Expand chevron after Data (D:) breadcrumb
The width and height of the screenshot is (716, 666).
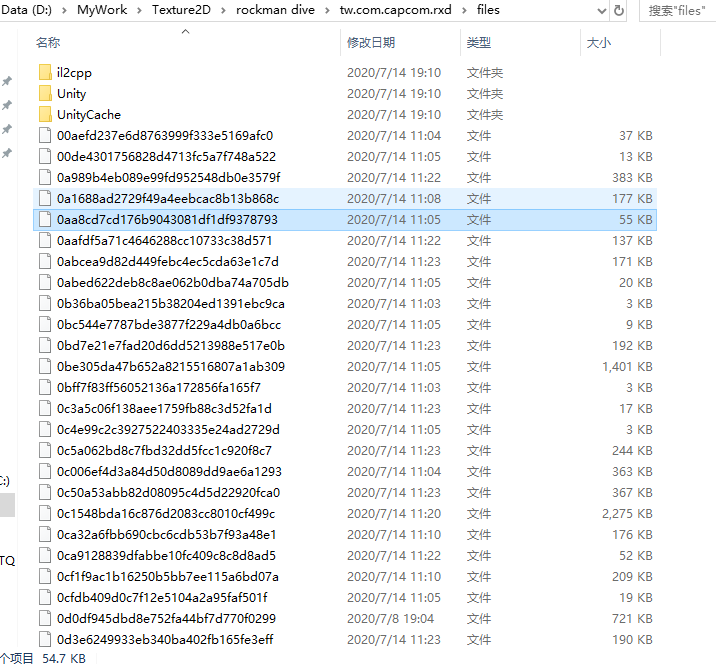(x=64, y=10)
